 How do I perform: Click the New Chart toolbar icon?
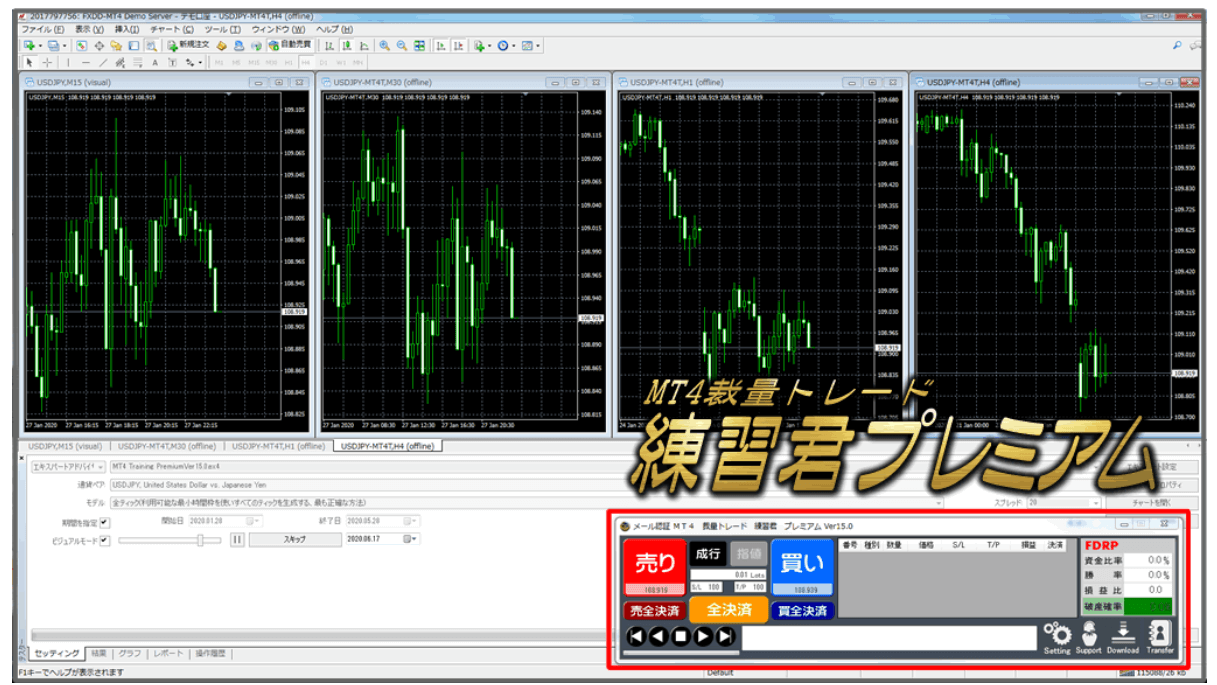pyautogui.click(x=29, y=45)
